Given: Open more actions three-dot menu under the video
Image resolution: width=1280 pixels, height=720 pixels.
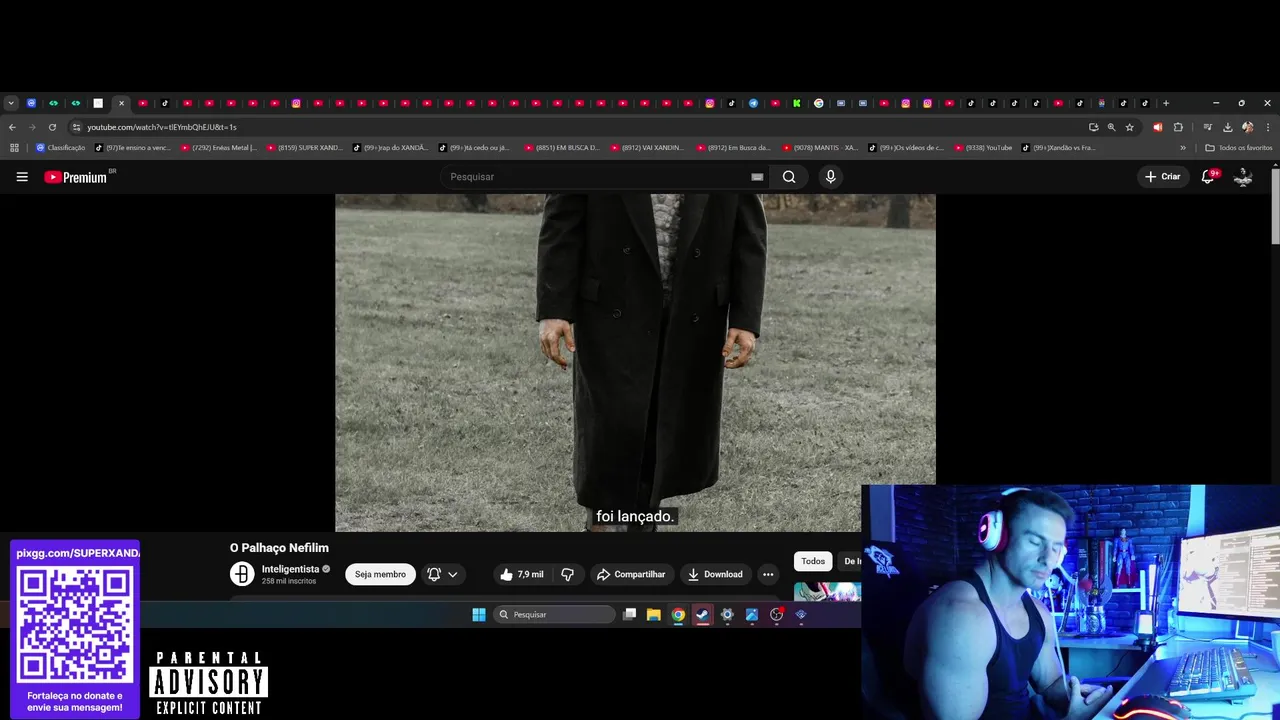Looking at the screenshot, I should pyautogui.click(x=768, y=574).
